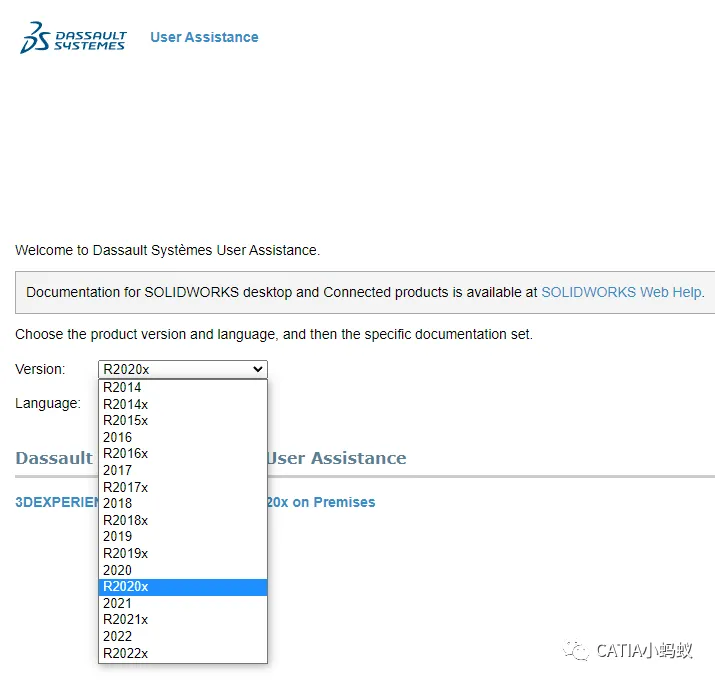Pick version 2022 in the list

[182, 636]
